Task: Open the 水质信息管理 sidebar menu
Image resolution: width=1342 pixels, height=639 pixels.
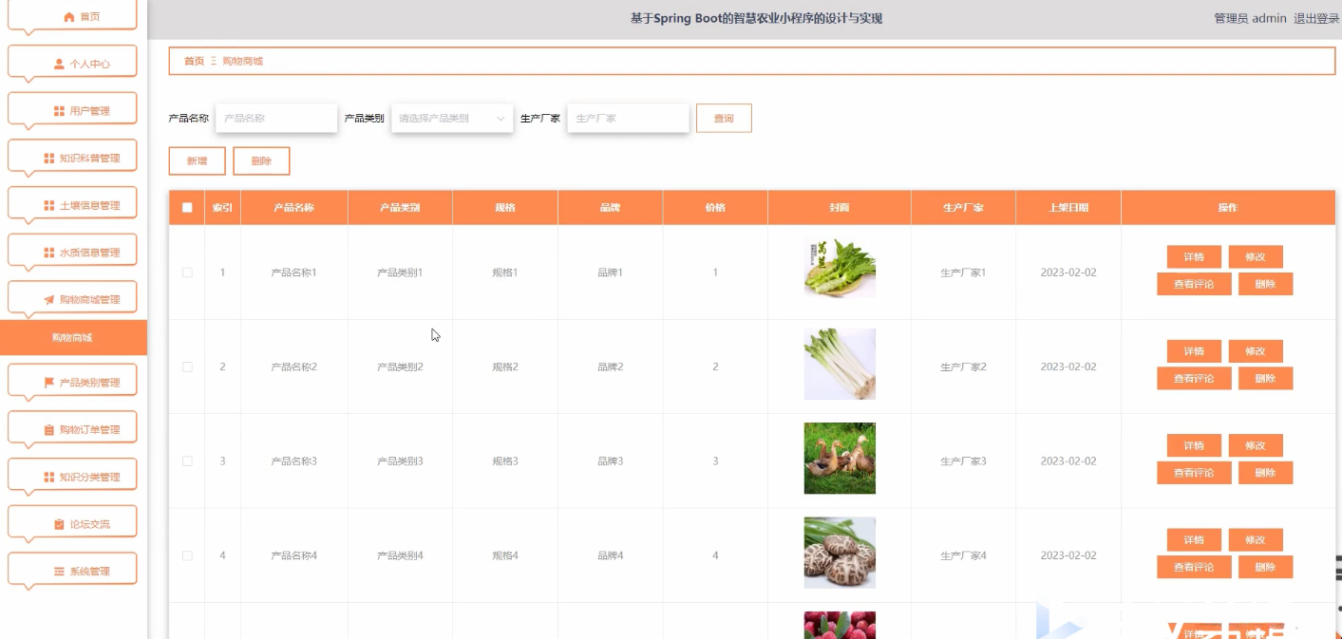Action: pos(72,252)
